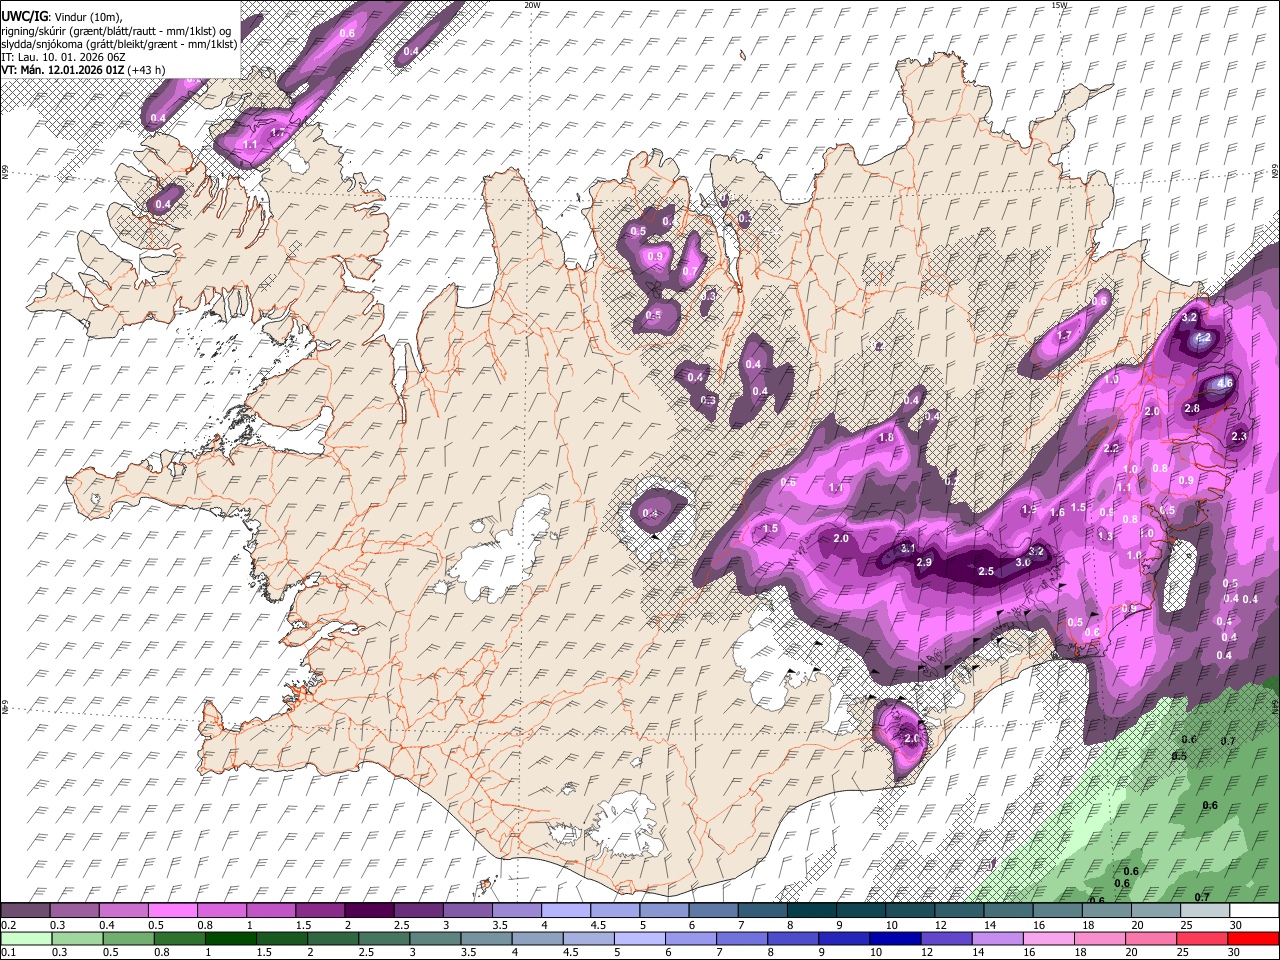The width and height of the screenshot is (1280, 960).
Task: Click upper legend white swatch after 30
Action: point(1254,911)
